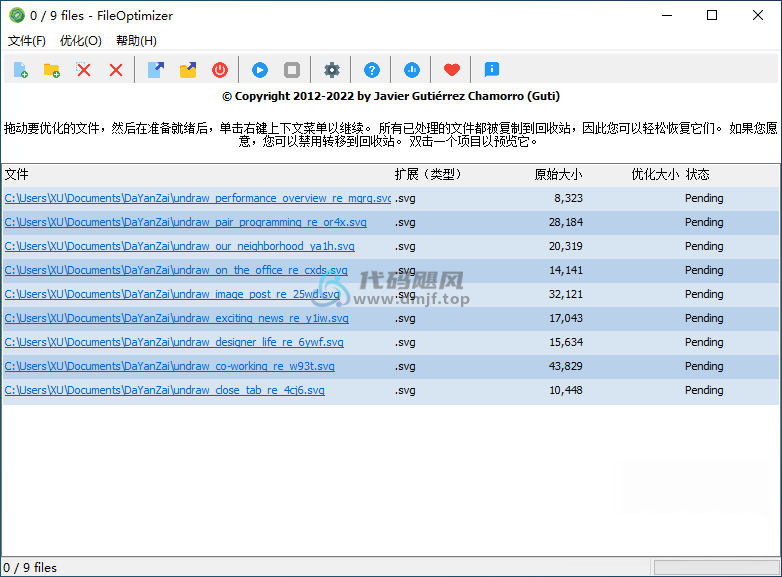Open the undraw_image_post_re_25wd.svg file link
Screen dimensions: 782x577
coord(172,294)
